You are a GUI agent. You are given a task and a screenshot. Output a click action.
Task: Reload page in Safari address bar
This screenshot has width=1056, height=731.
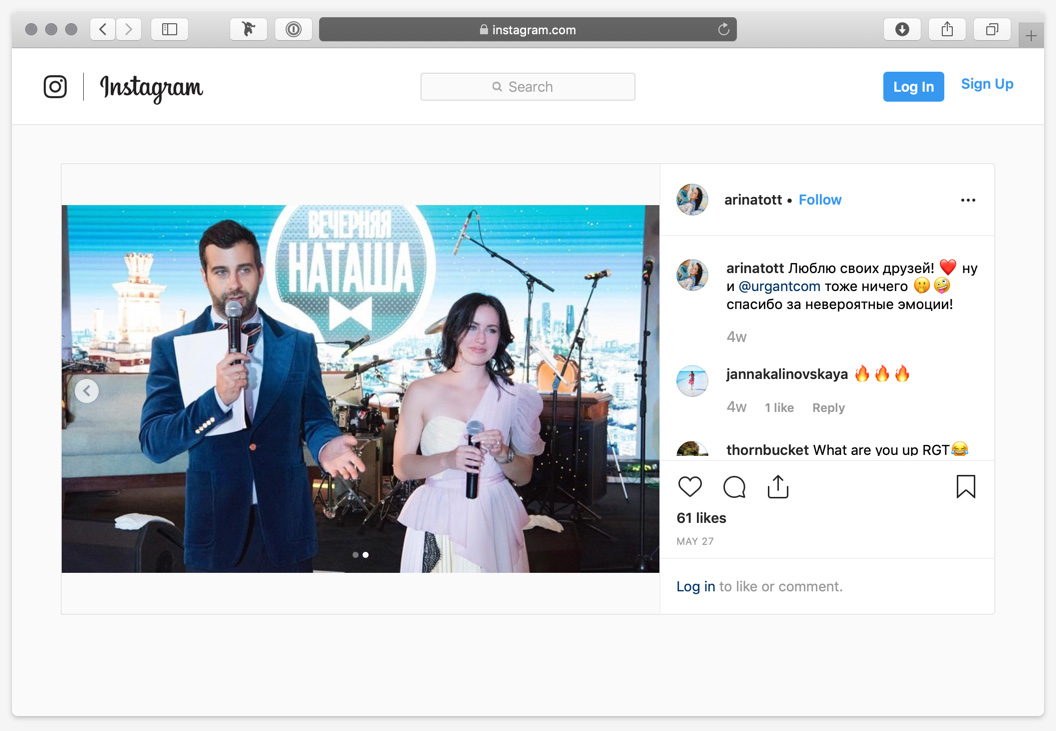[723, 30]
